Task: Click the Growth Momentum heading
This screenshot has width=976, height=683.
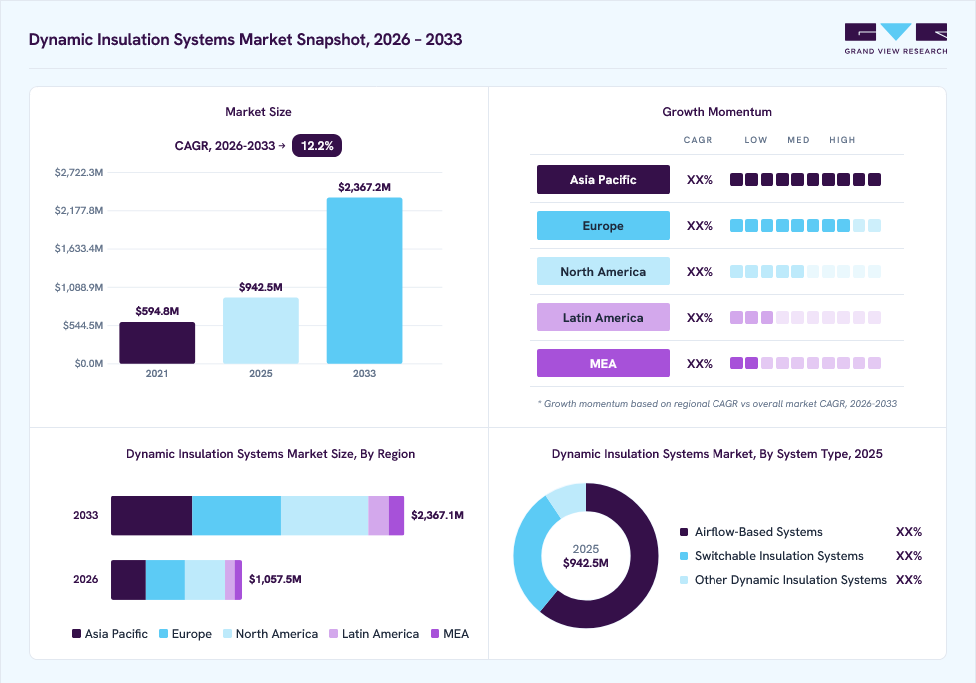Action: pos(717,112)
